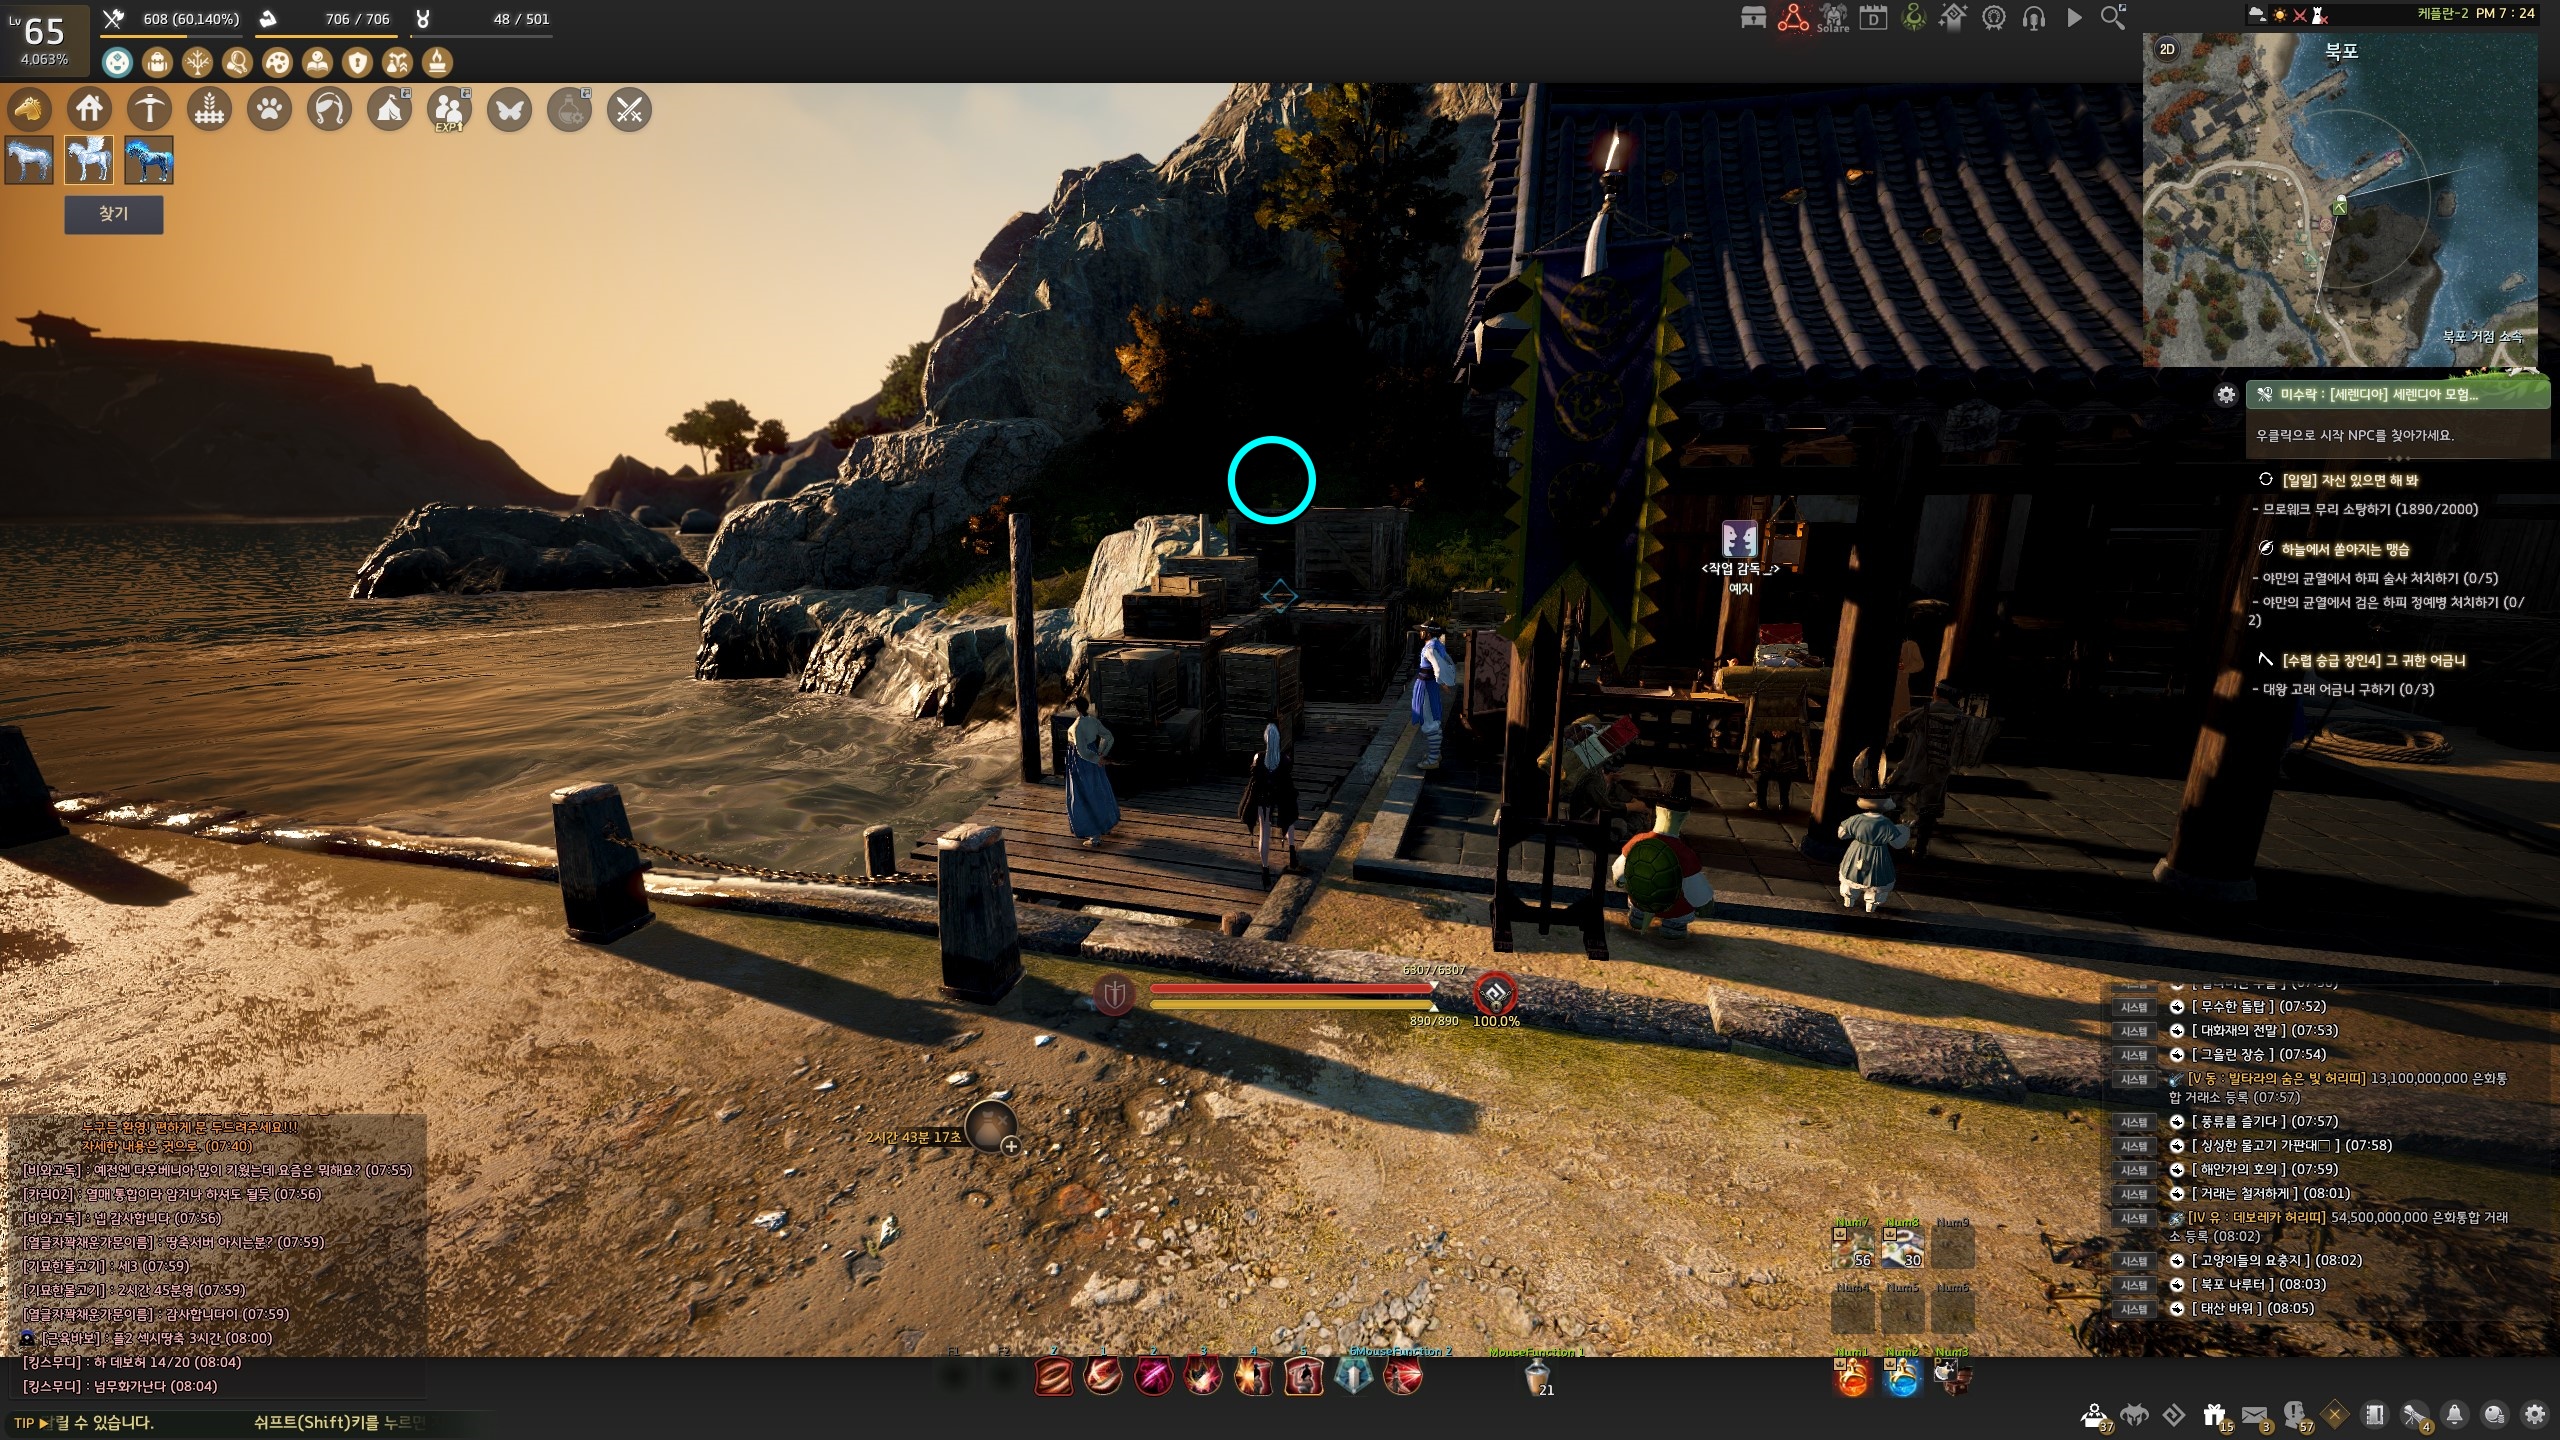Viewport: 2560px width, 1440px height.
Task: Toggle voice chat headset icon
Action: point(2033,17)
